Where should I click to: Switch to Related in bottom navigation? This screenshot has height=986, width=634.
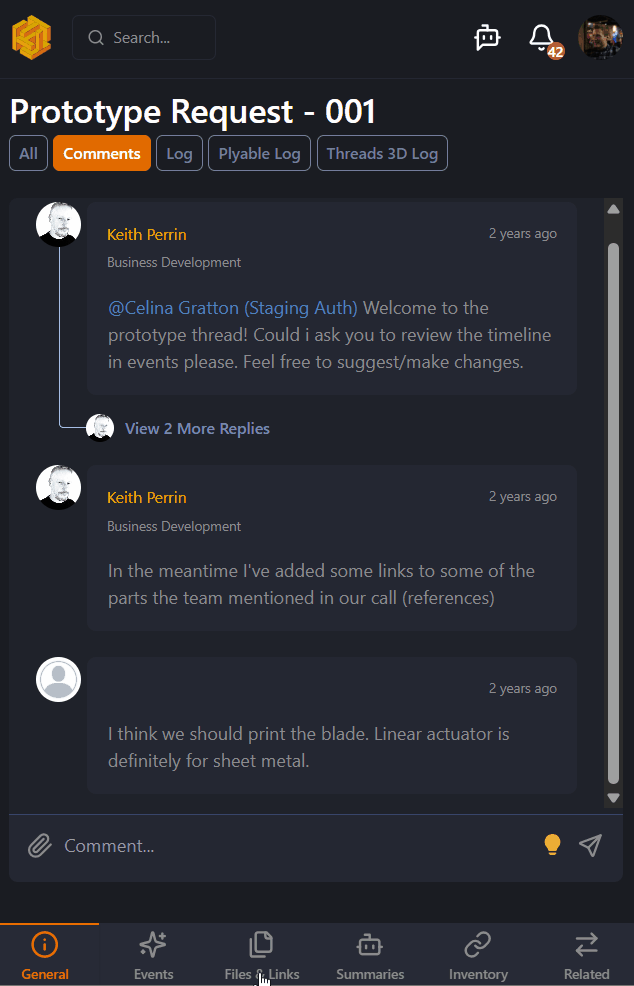tap(586, 955)
